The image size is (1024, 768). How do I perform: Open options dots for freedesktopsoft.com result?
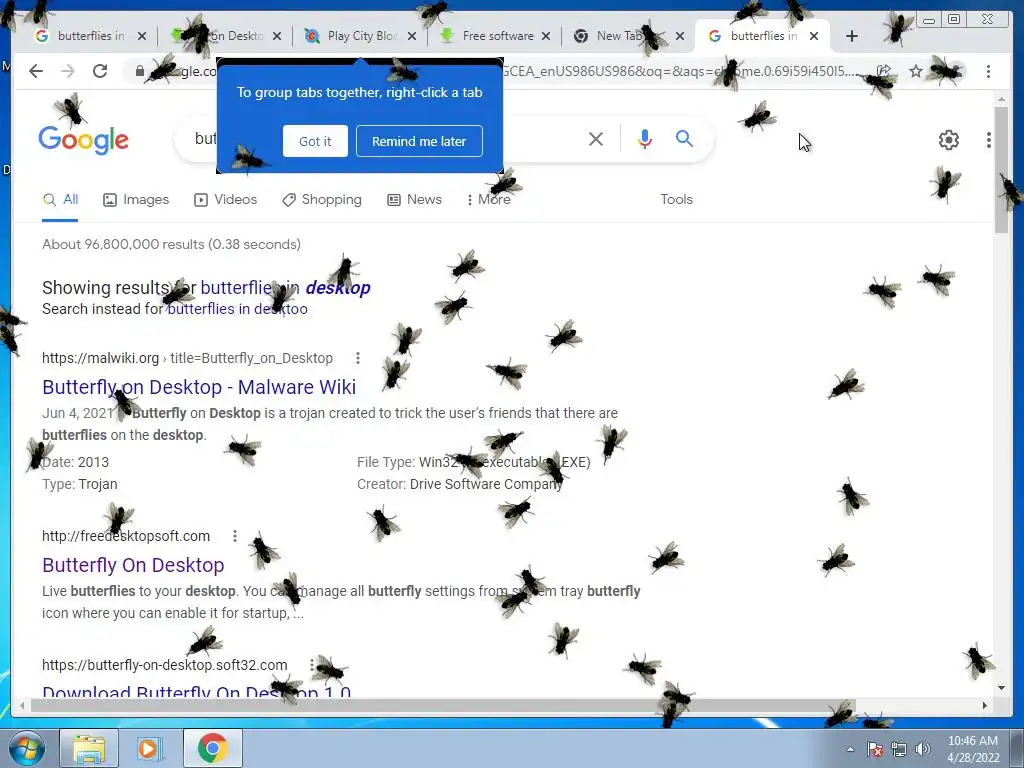click(x=234, y=536)
